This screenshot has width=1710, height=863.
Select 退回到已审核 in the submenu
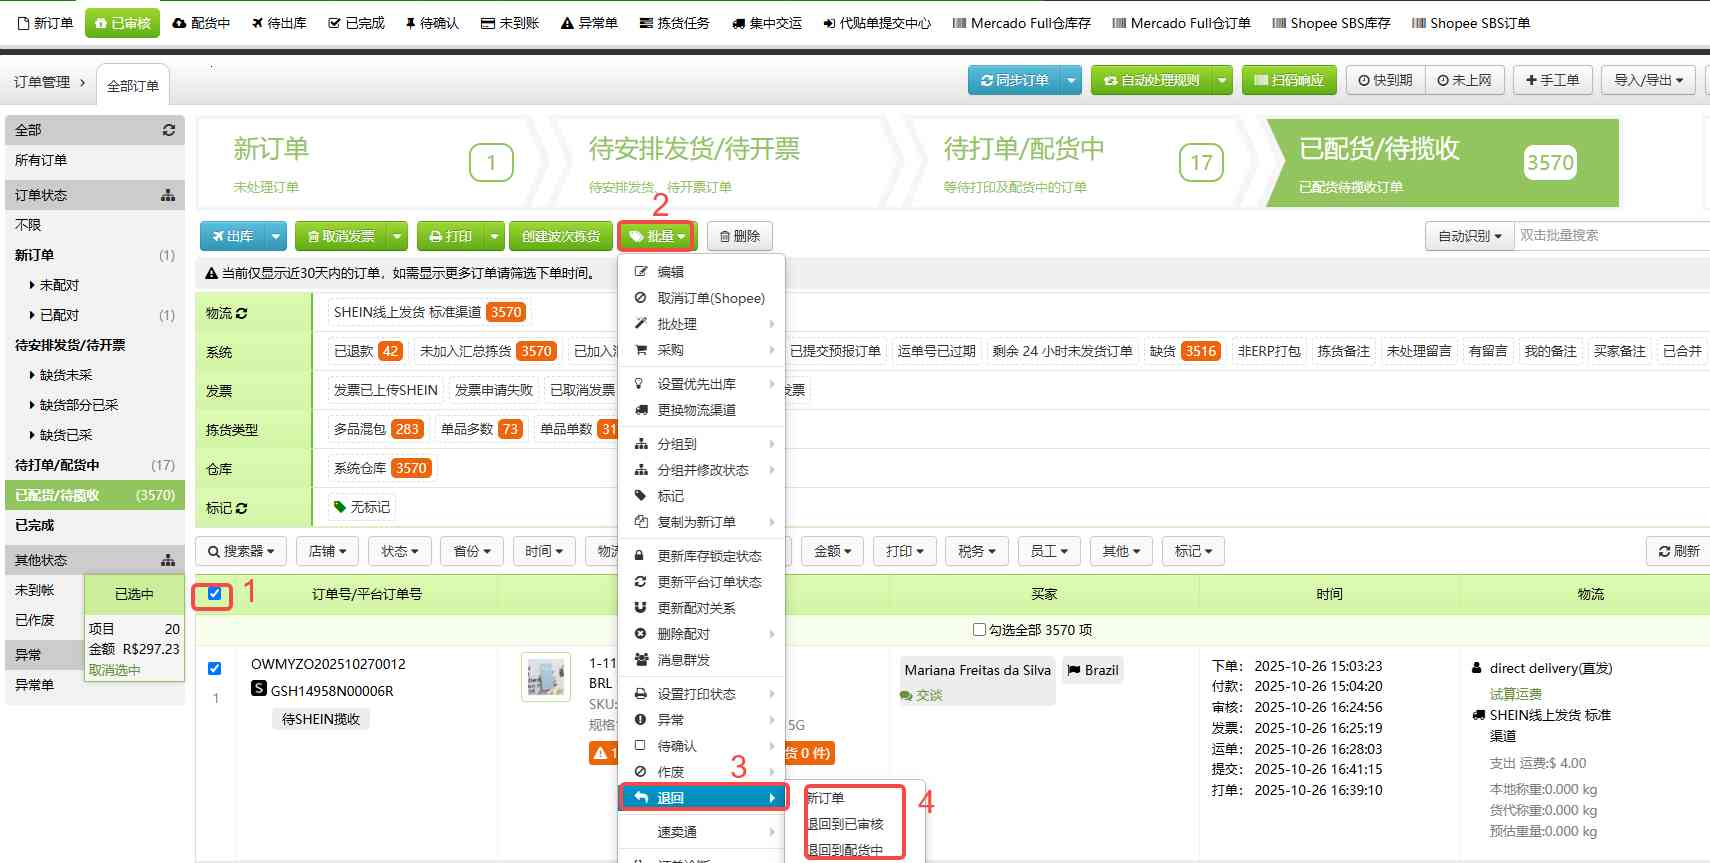846,824
